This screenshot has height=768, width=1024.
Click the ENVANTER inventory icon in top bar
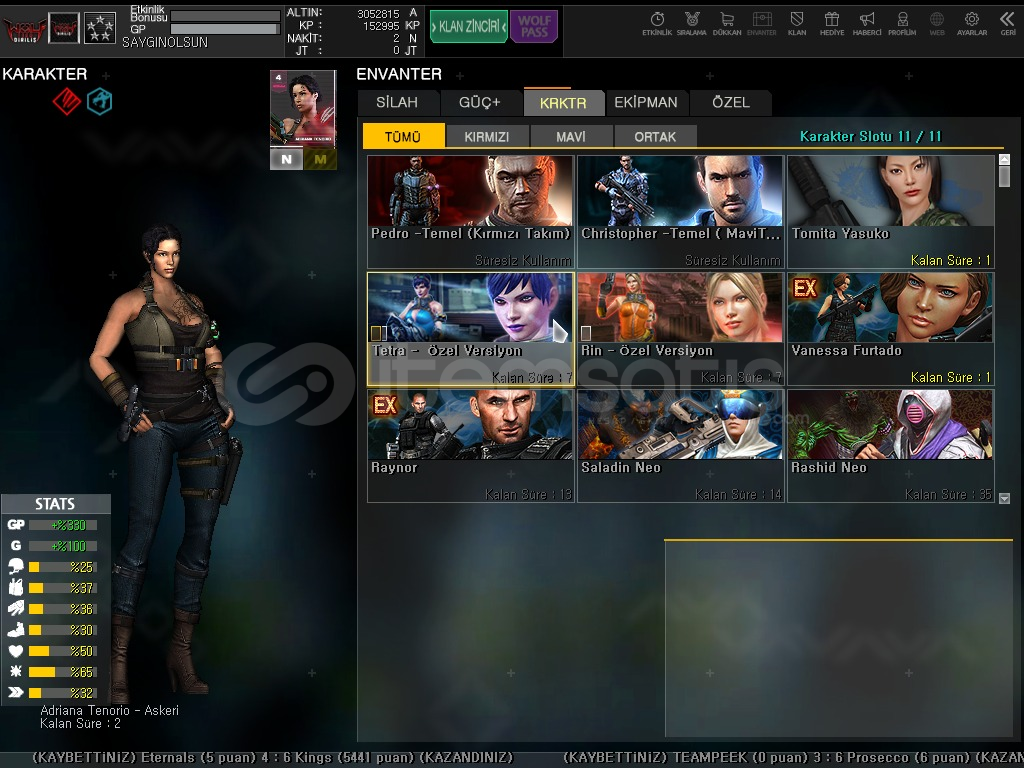coord(761,24)
